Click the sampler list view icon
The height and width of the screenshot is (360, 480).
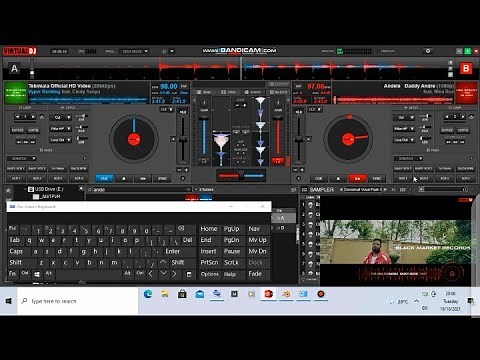point(304,190)
